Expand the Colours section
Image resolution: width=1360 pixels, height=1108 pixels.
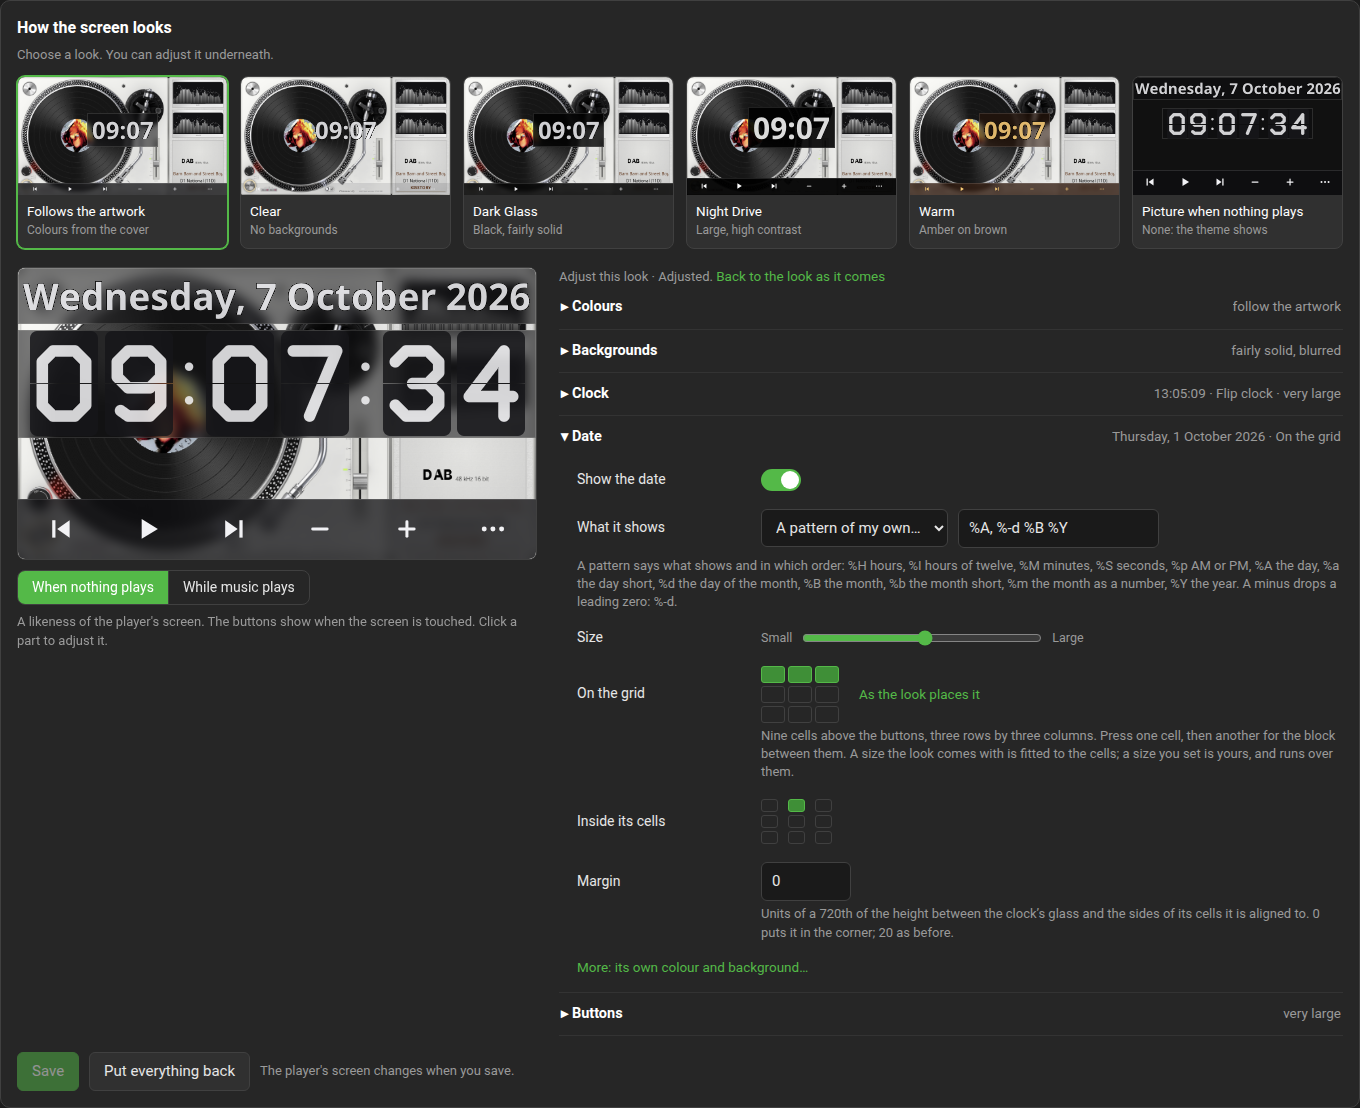point(950,307)
